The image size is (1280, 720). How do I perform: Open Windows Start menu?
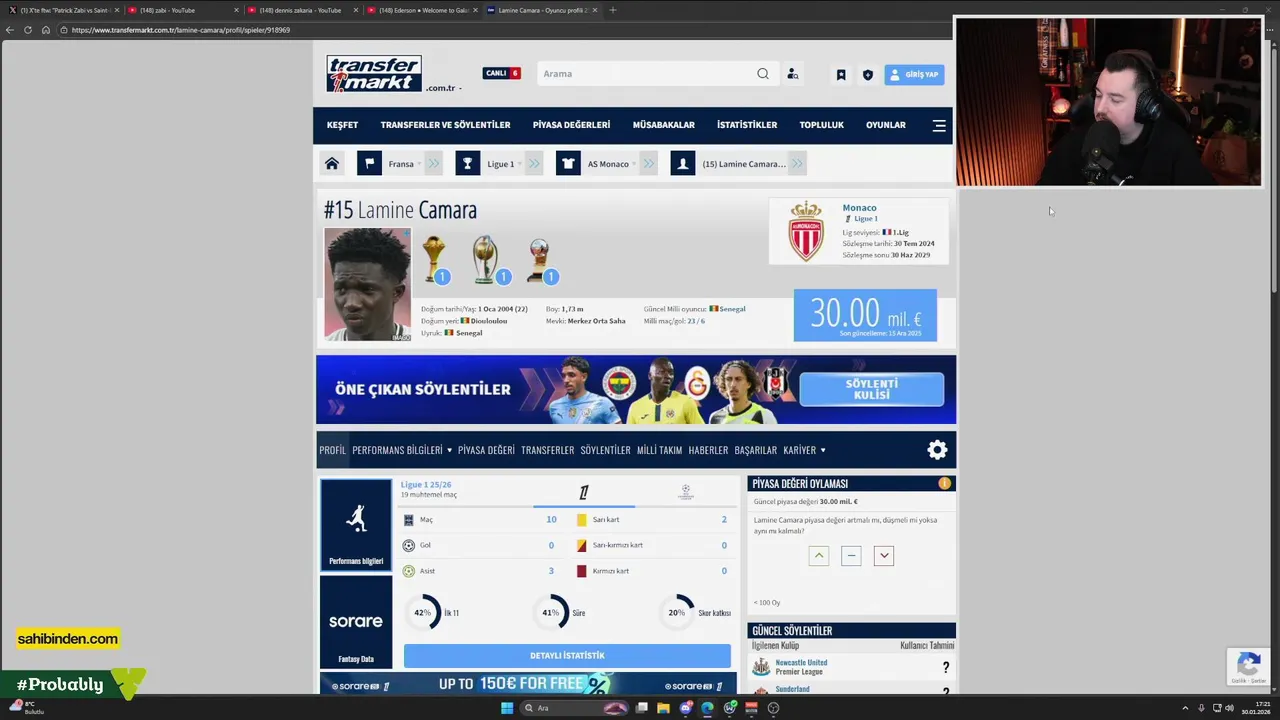[x=507, y=708]
